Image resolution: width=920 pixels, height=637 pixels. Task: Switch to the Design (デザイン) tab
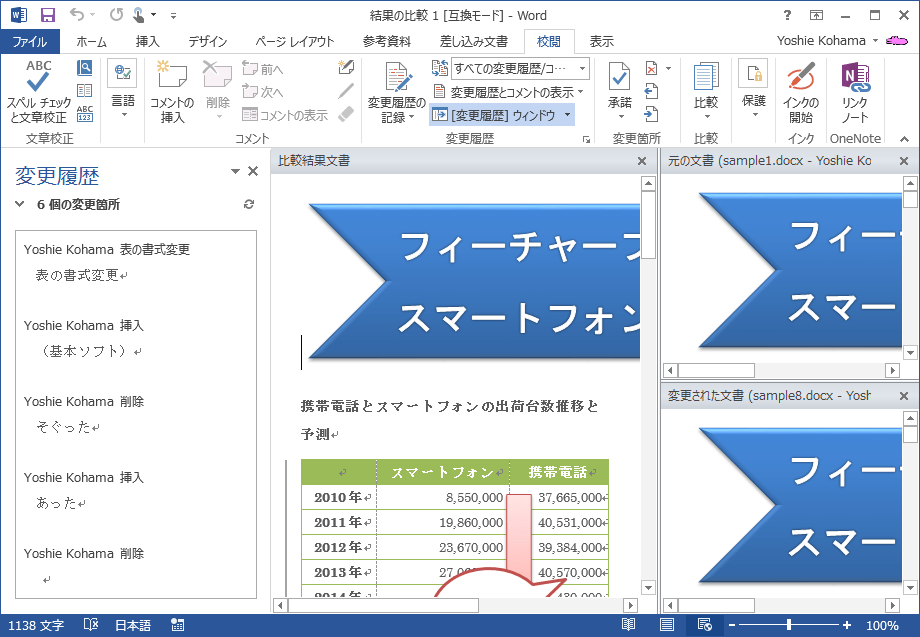208,42
